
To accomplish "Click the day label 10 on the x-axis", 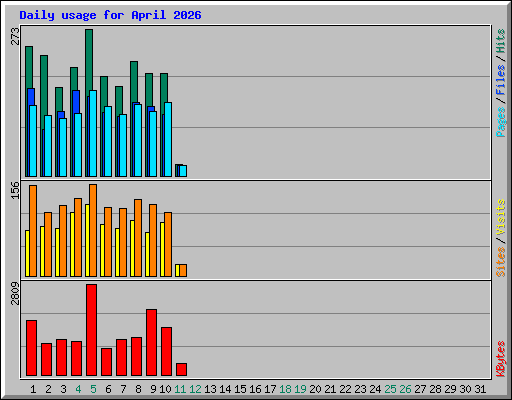I will click(x=165, y=389).
